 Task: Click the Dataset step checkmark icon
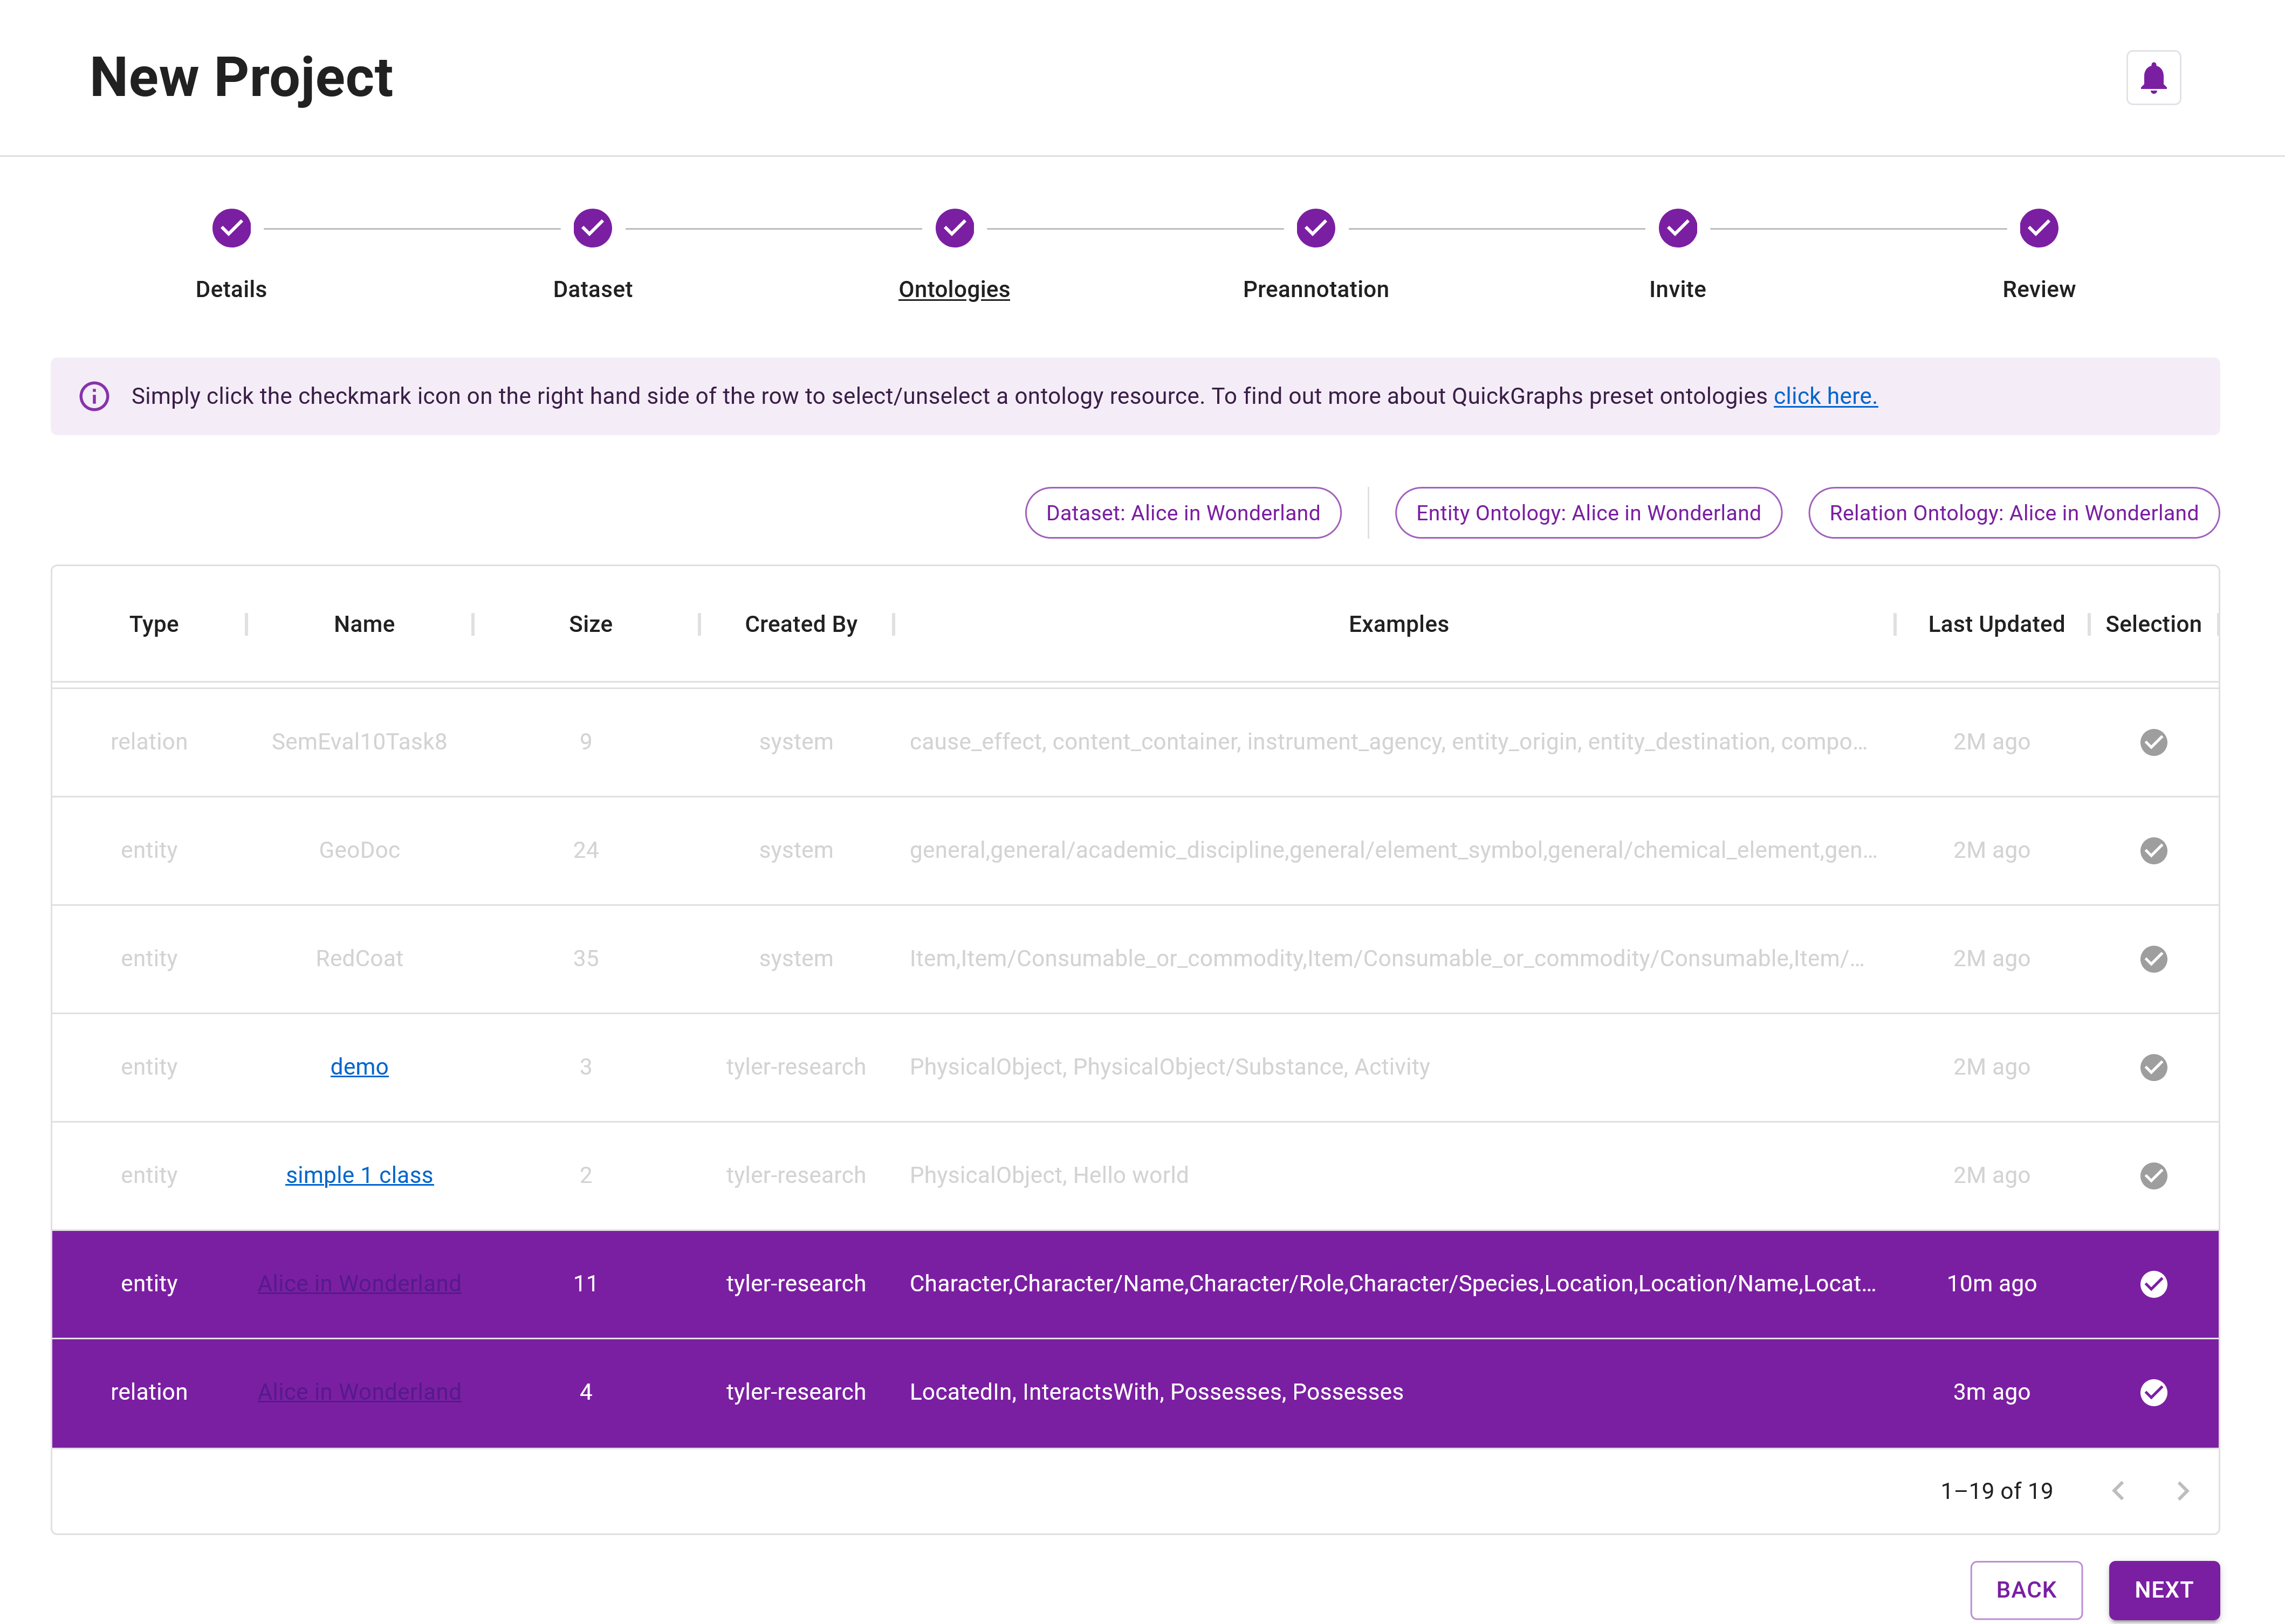[591, 228]
